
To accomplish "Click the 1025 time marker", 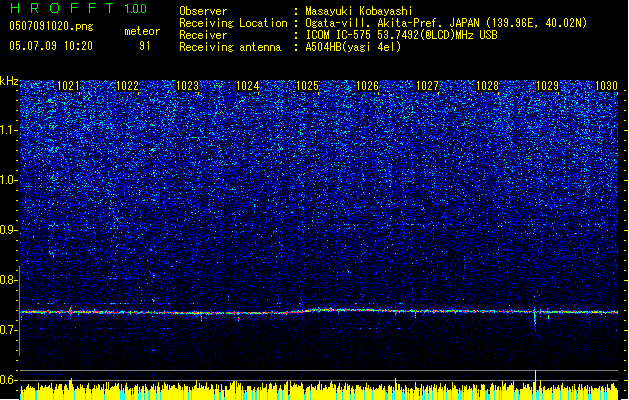I will [x=307, y=86].
